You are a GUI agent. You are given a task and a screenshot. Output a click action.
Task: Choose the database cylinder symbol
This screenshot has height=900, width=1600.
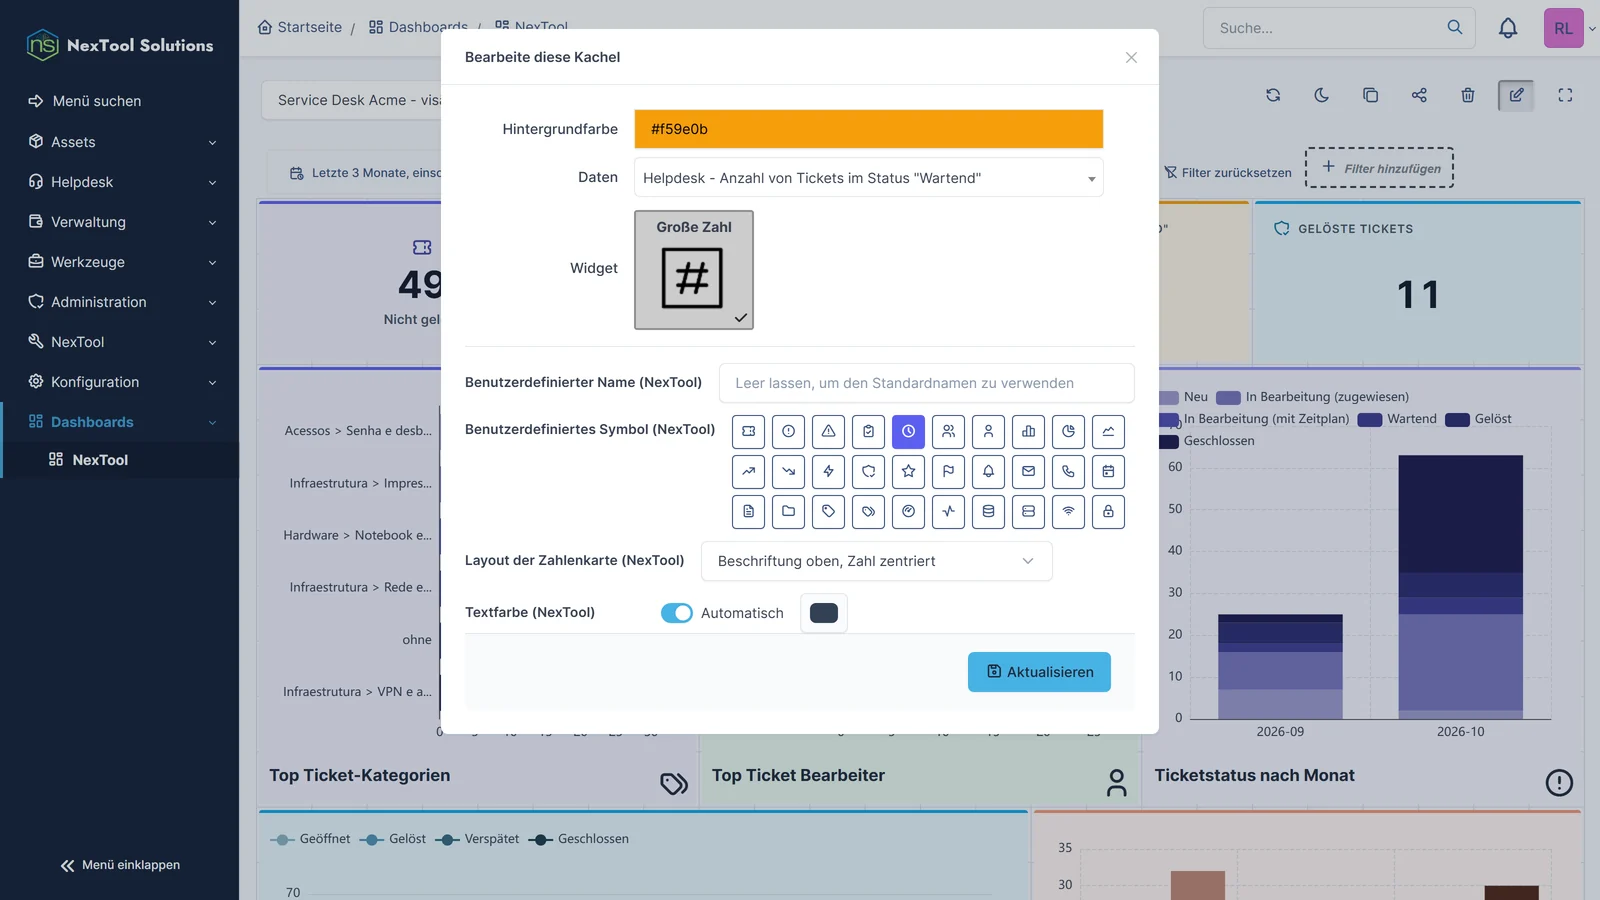[x=988, y=511]
